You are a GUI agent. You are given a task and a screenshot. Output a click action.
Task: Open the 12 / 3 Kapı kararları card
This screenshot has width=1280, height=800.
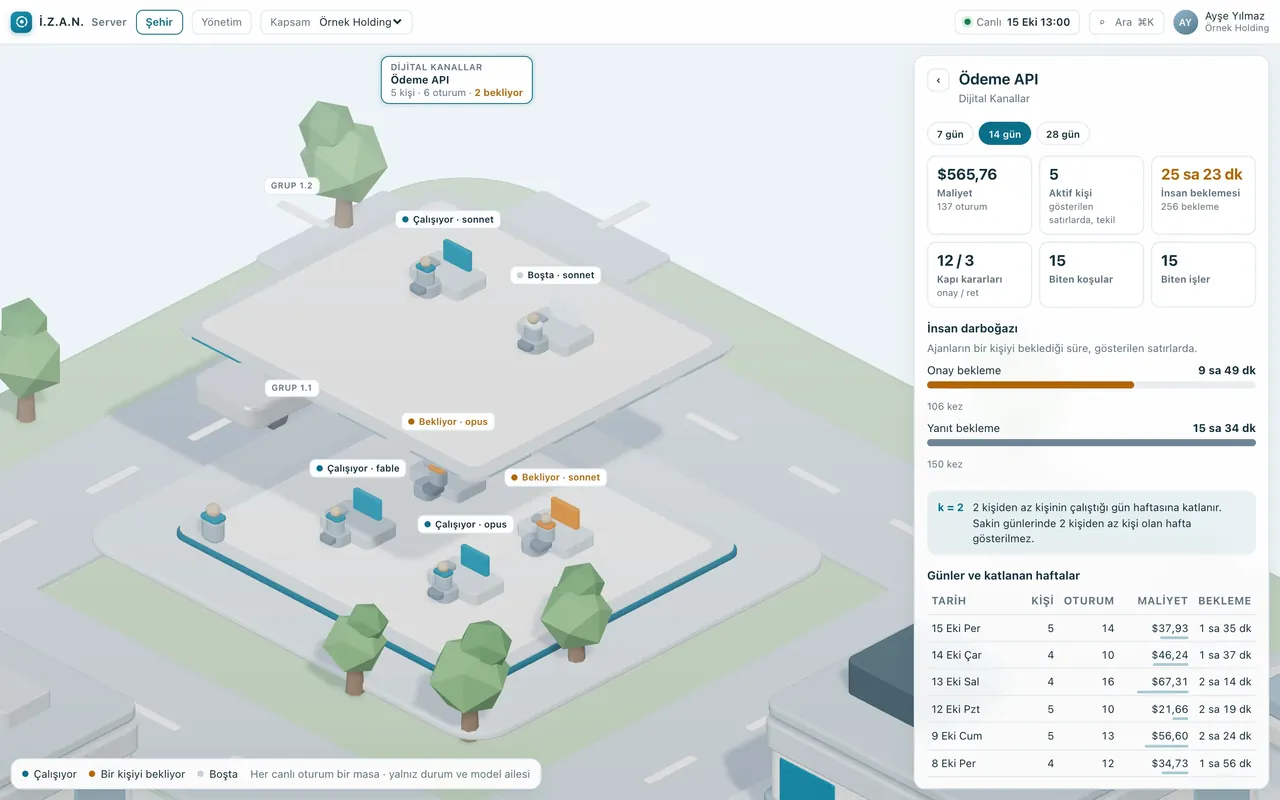[x=979, y=274]
